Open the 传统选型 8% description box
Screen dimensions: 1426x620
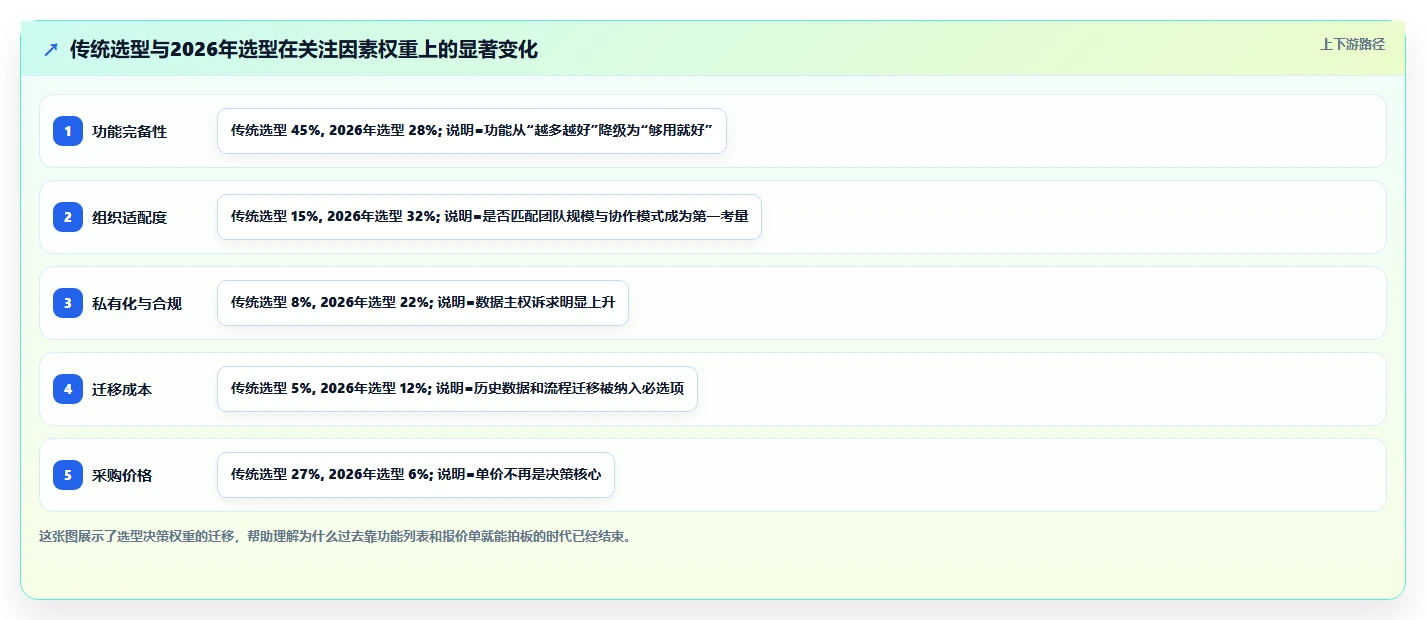point(422,303)
